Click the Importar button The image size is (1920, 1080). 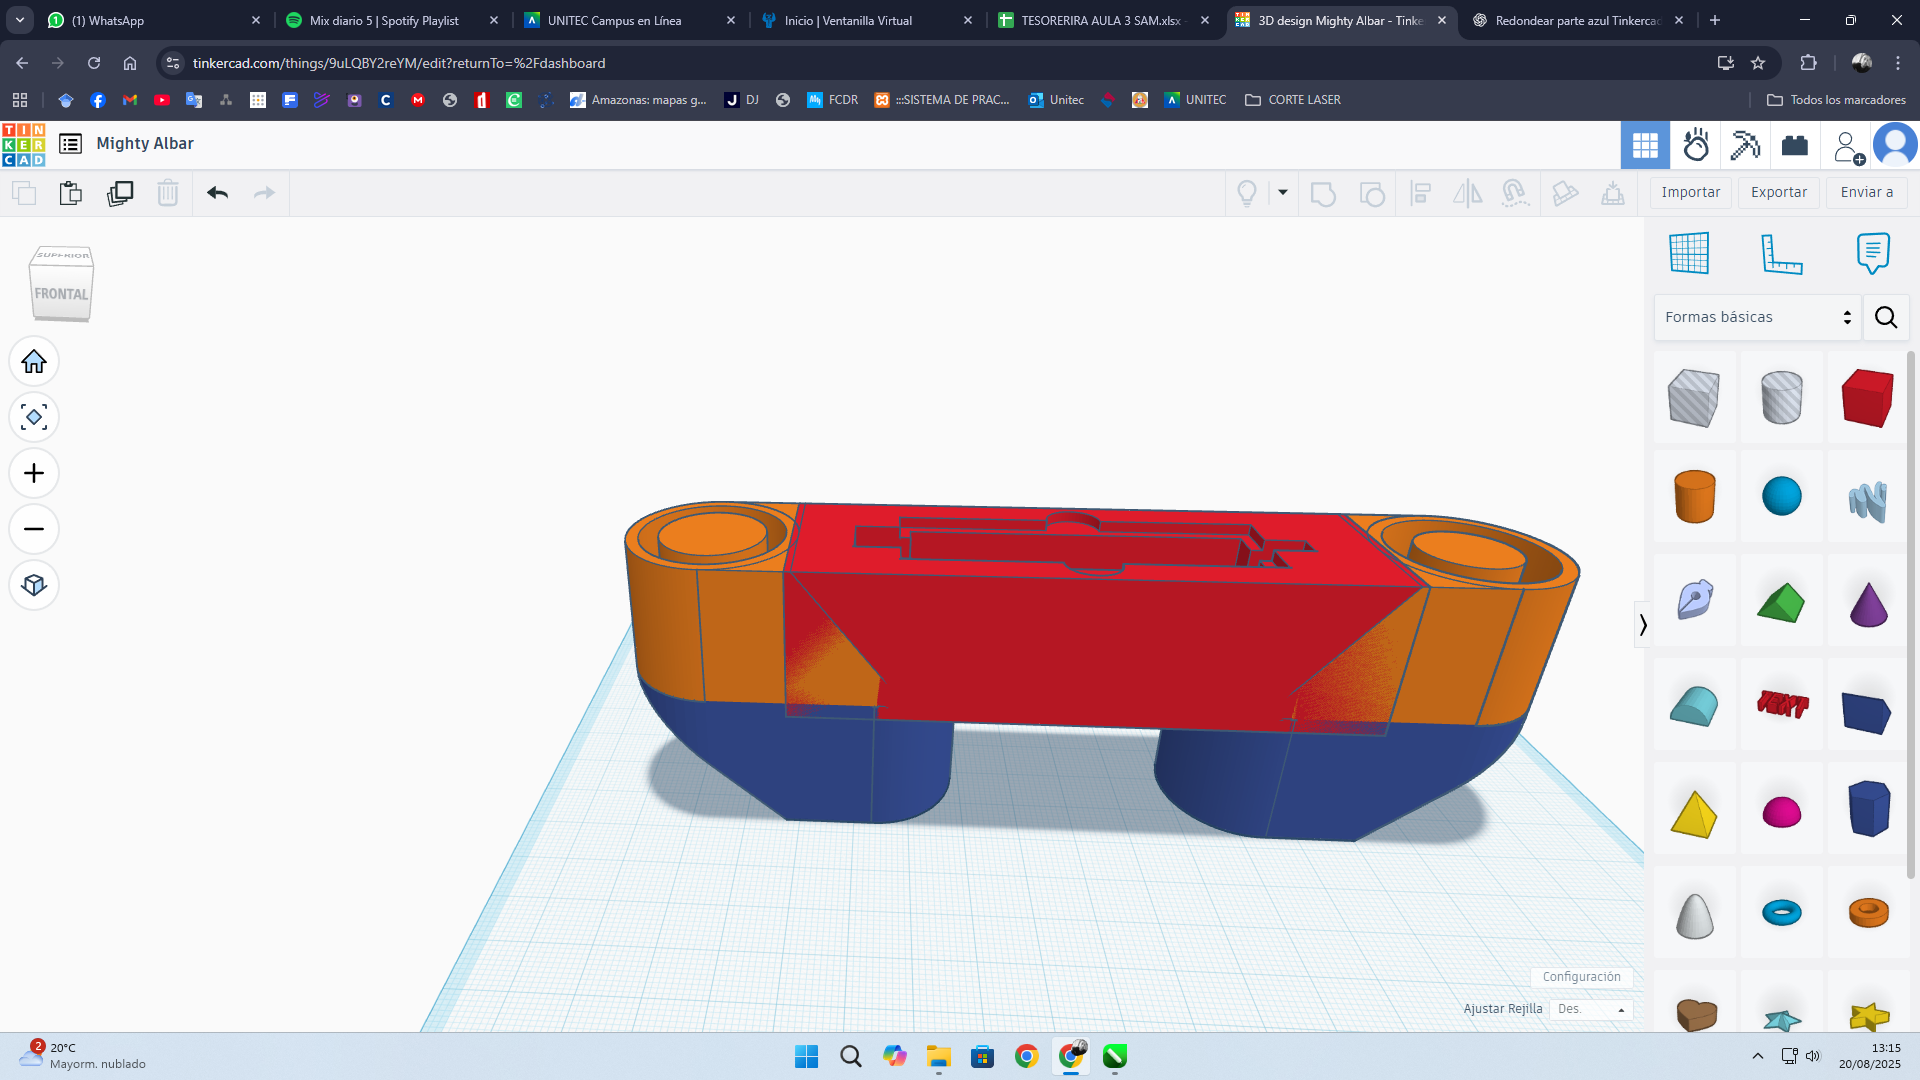[1690, 192]
